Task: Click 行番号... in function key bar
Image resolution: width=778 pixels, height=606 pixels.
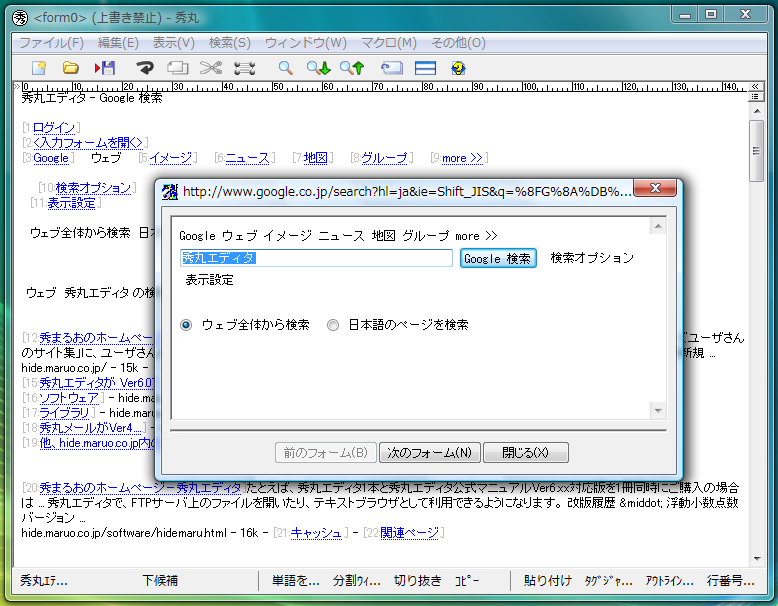Action: tap(730, 581)
